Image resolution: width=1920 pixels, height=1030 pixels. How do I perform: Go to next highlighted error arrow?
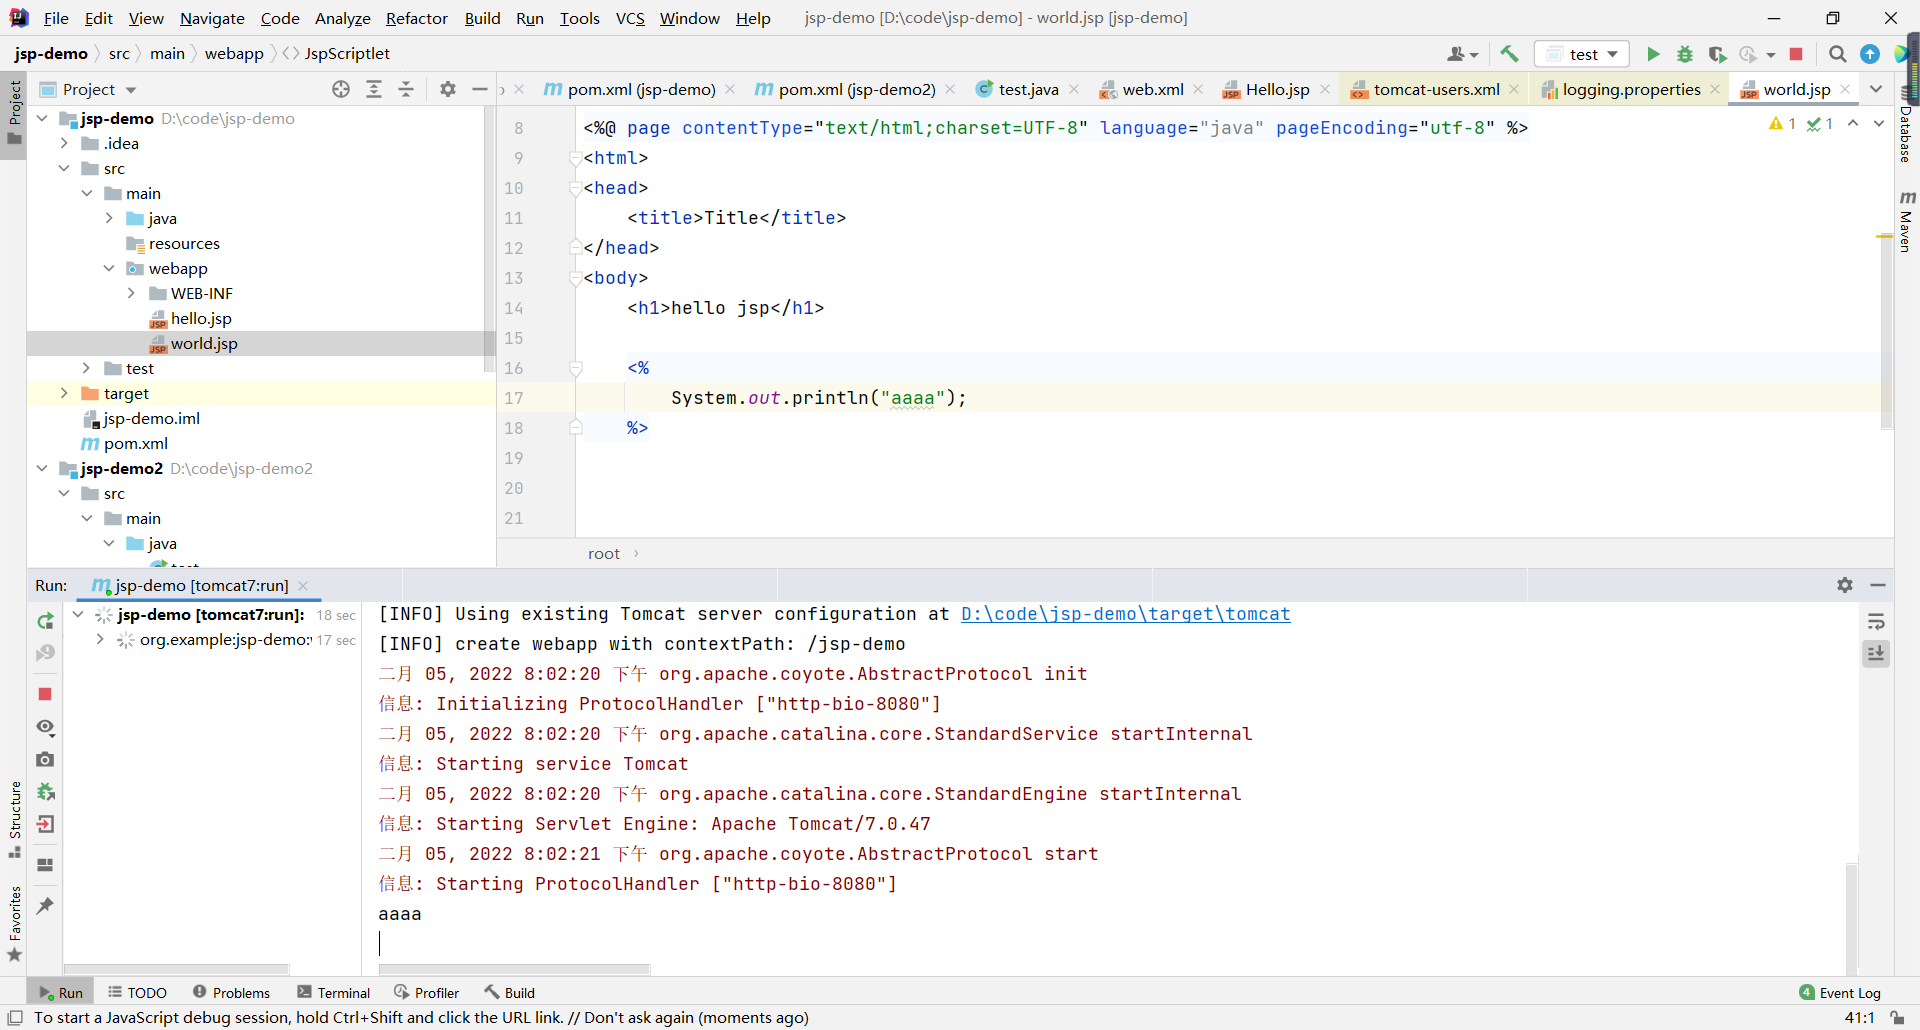(x=1878, y=123)
